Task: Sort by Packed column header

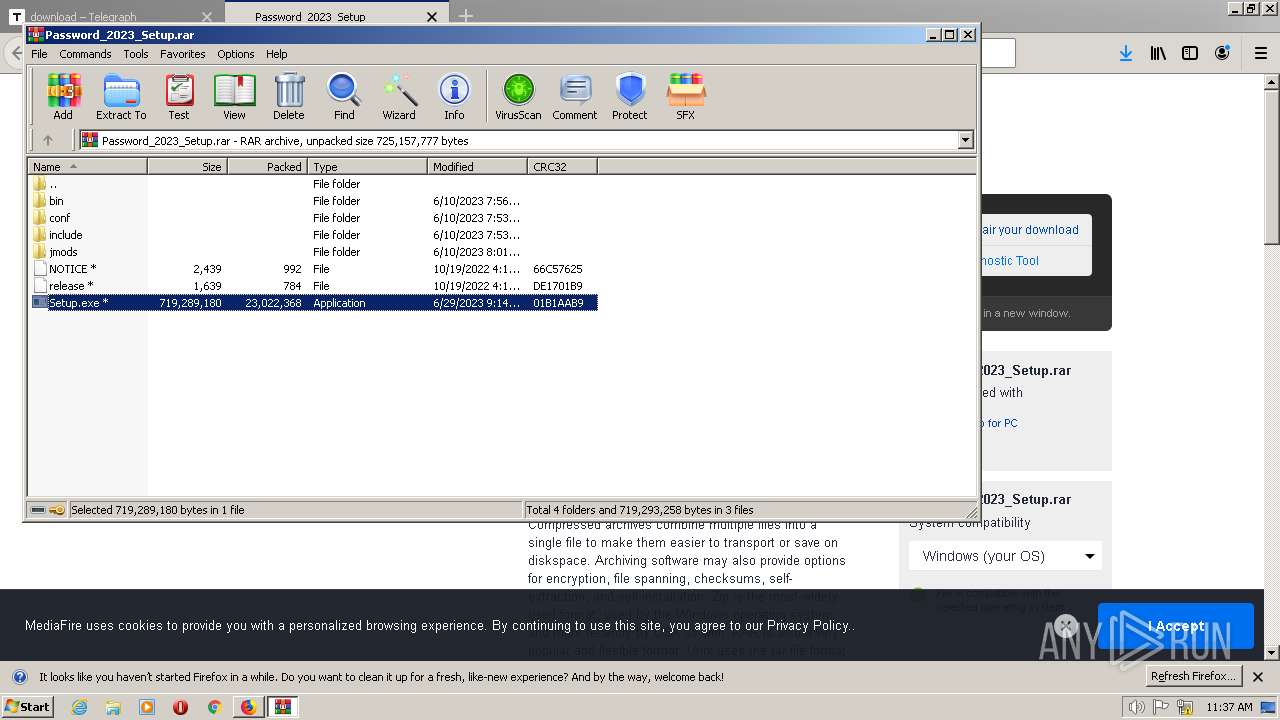Action: click(268, 167)
